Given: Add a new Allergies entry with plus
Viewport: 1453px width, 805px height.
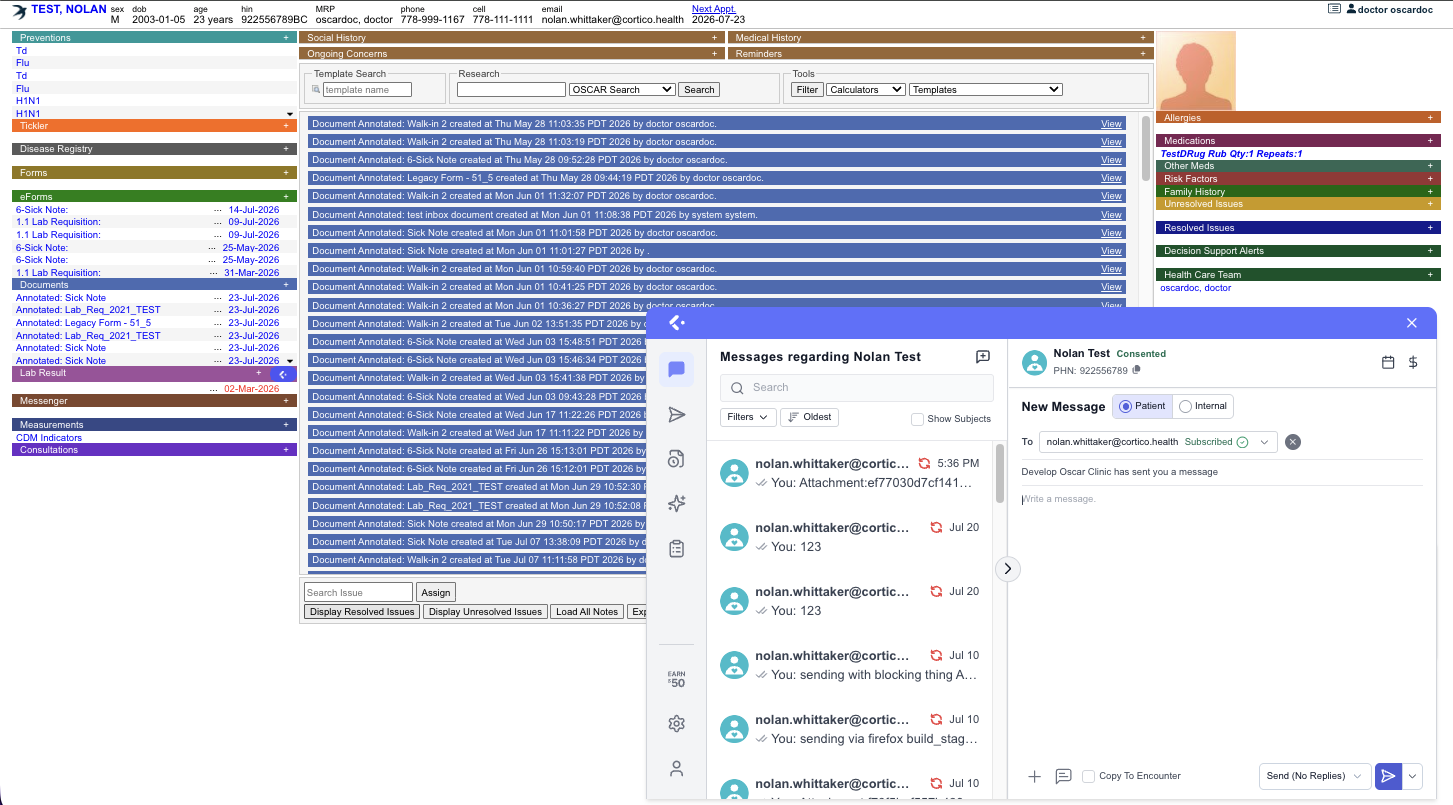Looking at the screenshot, I should 1430,118.
